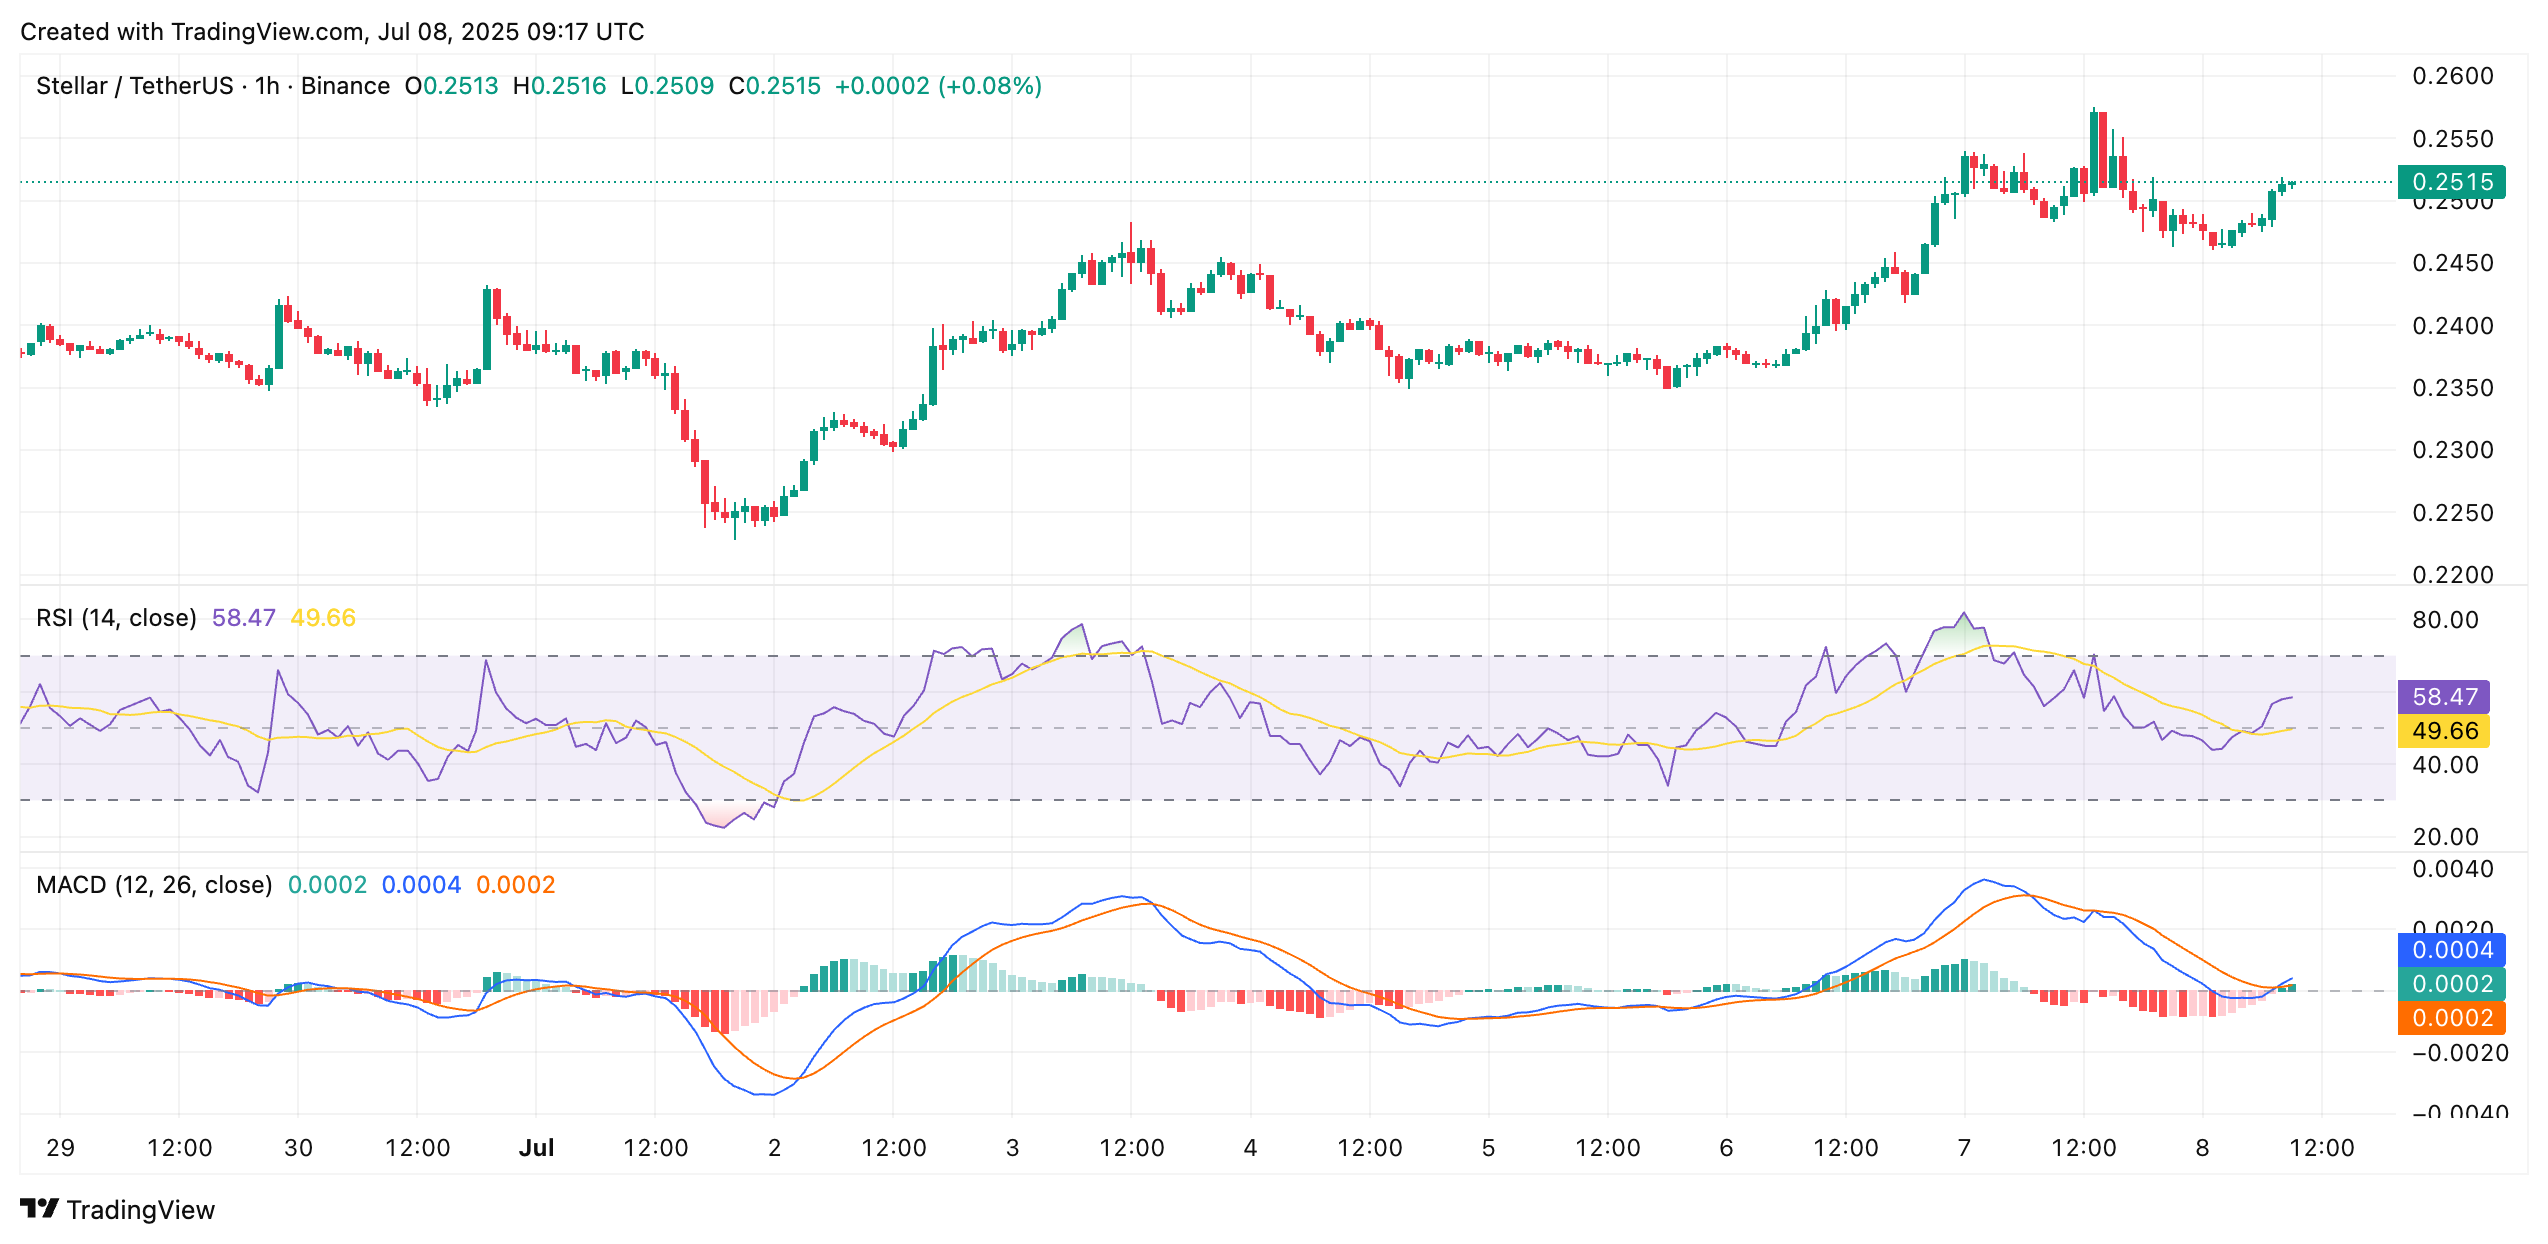Click the bold Jul label on the time axis
2548x1244 pixels.
pyautogui.click(x=538, y=1148)
